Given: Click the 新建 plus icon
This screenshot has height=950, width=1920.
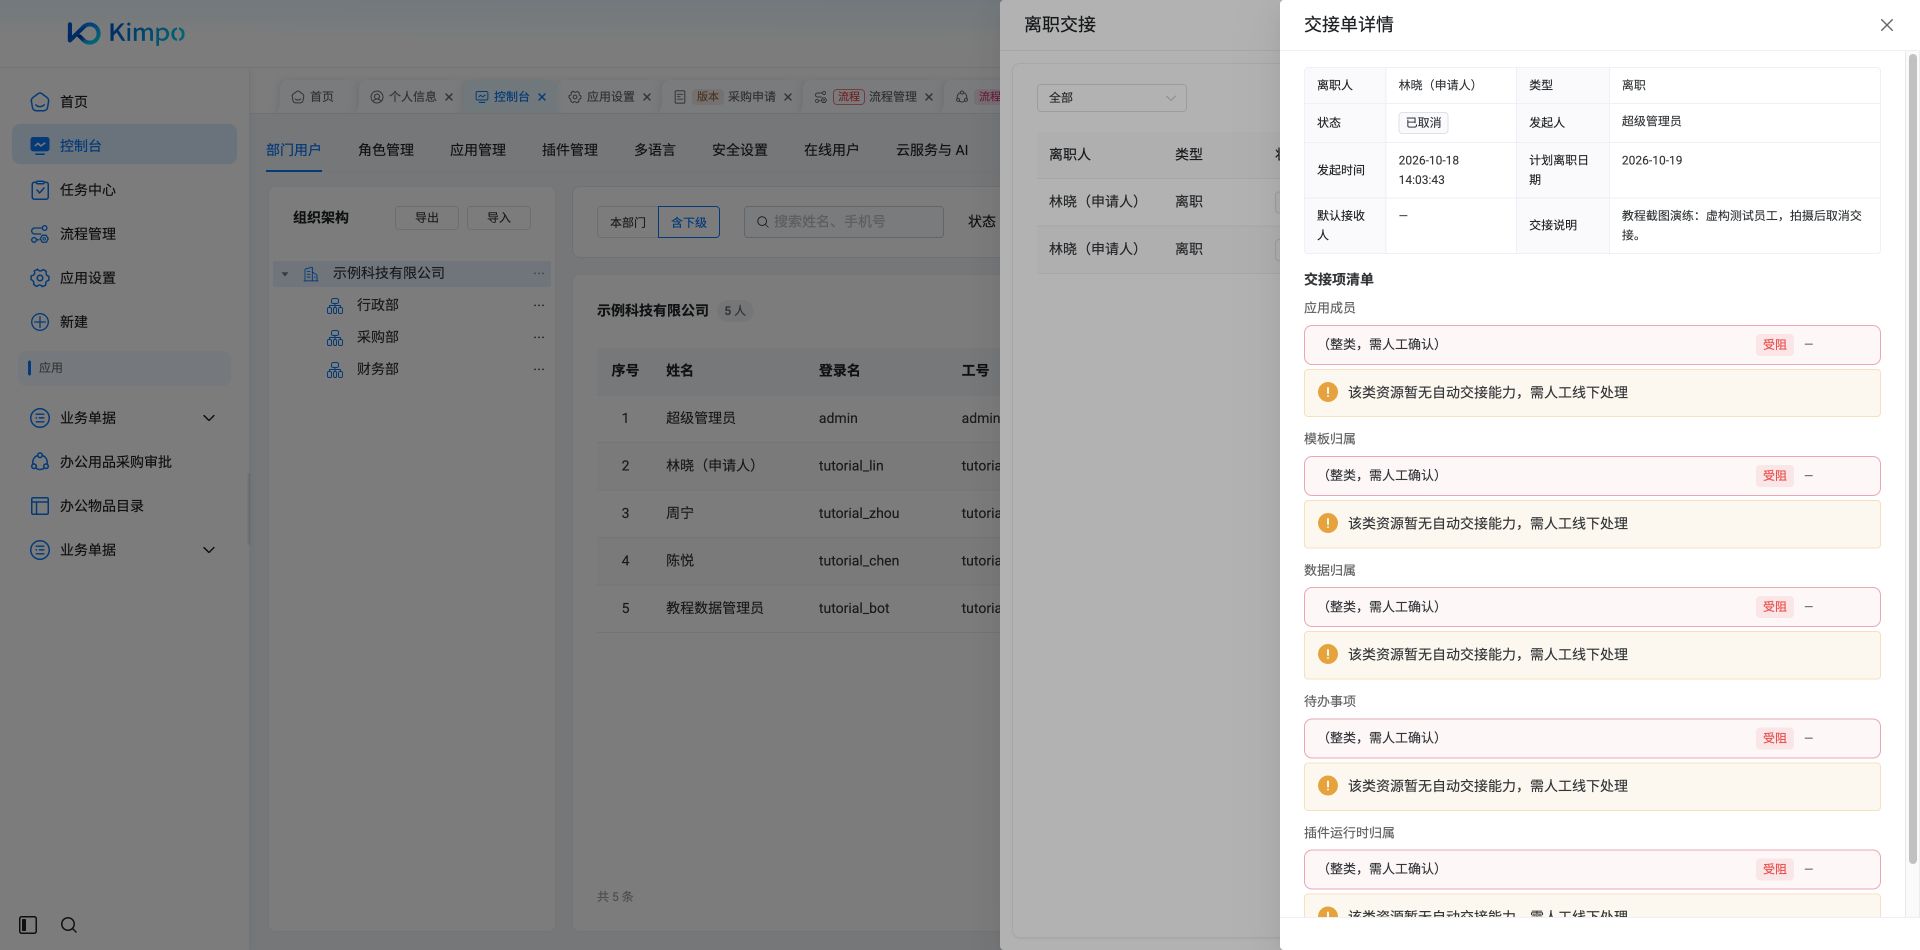Looking at the screenshot, I should pos(40,321).
